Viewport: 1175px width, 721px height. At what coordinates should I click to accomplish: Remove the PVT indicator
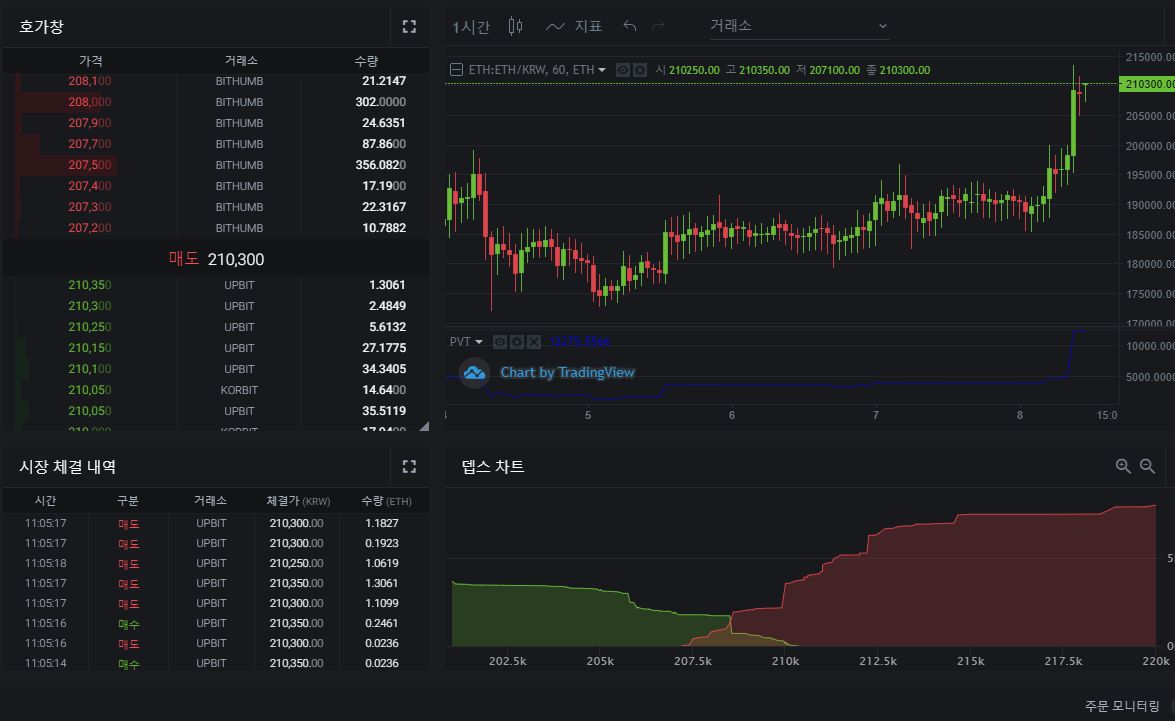point(534,342)
